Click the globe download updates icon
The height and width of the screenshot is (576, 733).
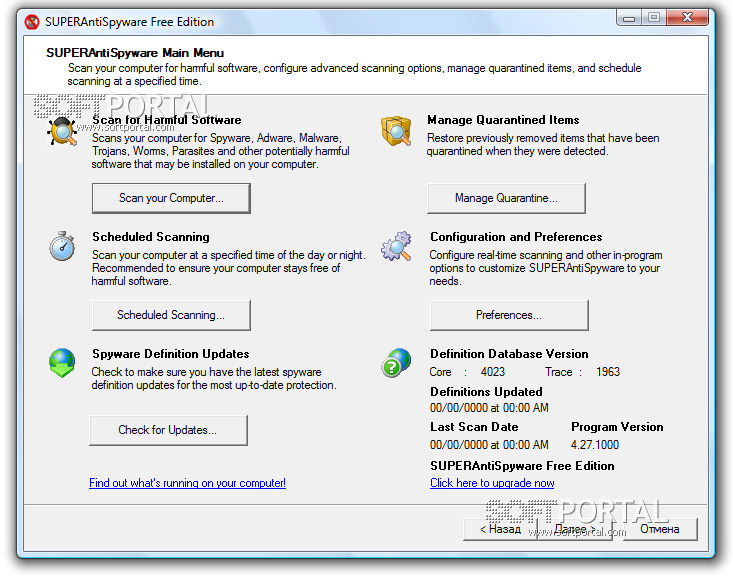62,362
